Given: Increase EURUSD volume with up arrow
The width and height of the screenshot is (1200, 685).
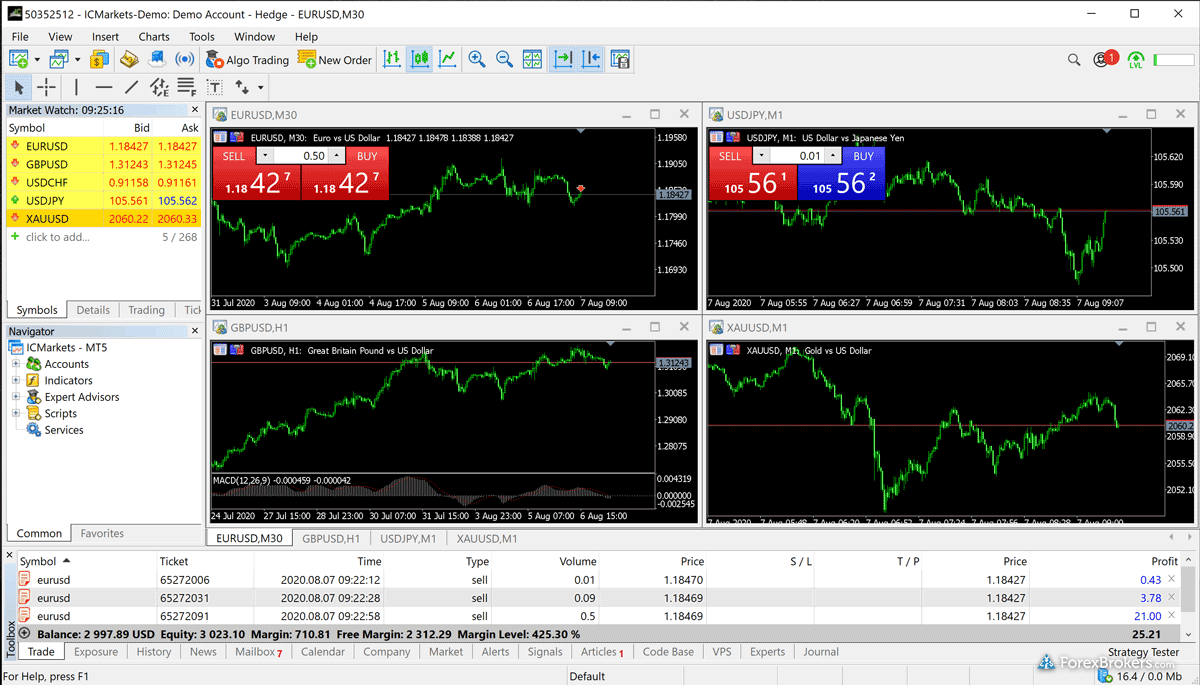Looking at the screenshot, I should (x=337, y=156).
